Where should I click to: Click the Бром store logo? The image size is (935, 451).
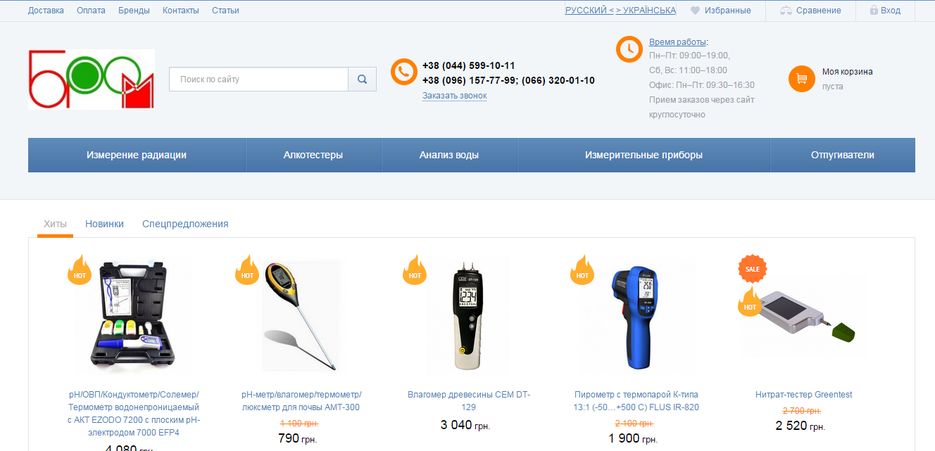tap(91, 79)
